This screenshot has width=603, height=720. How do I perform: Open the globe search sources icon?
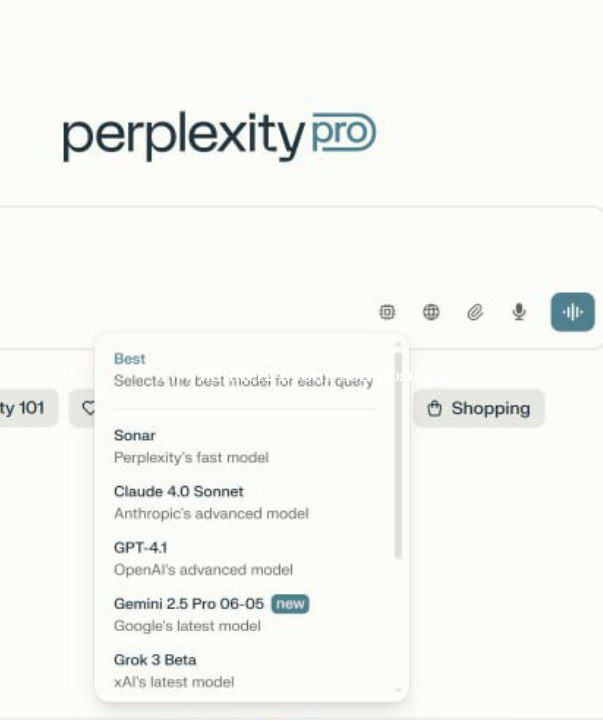(431, 312)
